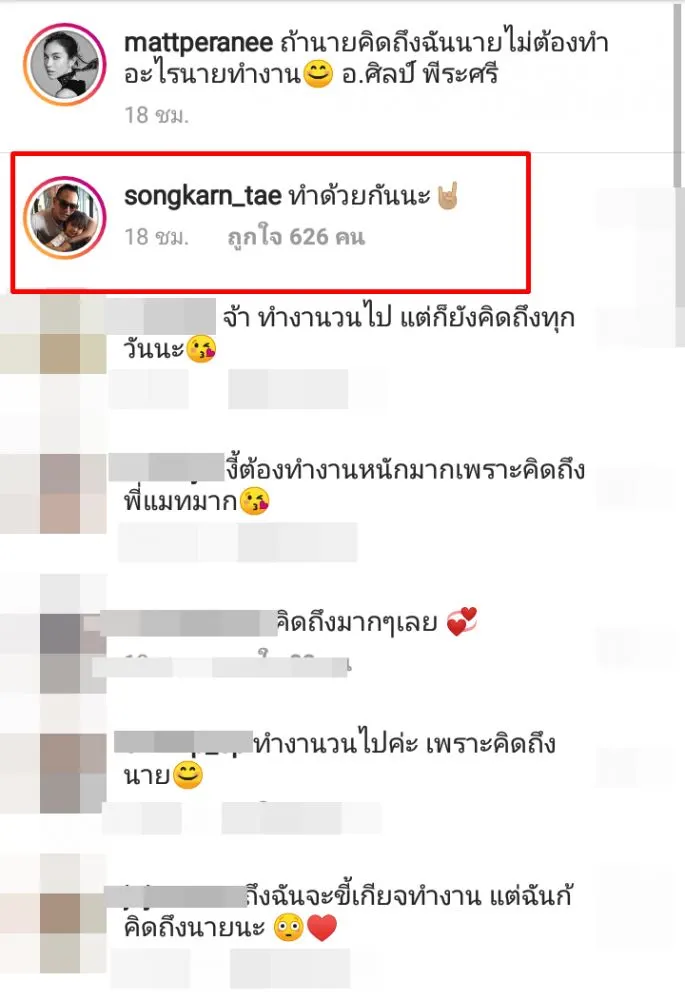Open the songkarn_tae username link
Viewport: 685px width, 1000px height.
pyautogui.click(x=203, y=196)
